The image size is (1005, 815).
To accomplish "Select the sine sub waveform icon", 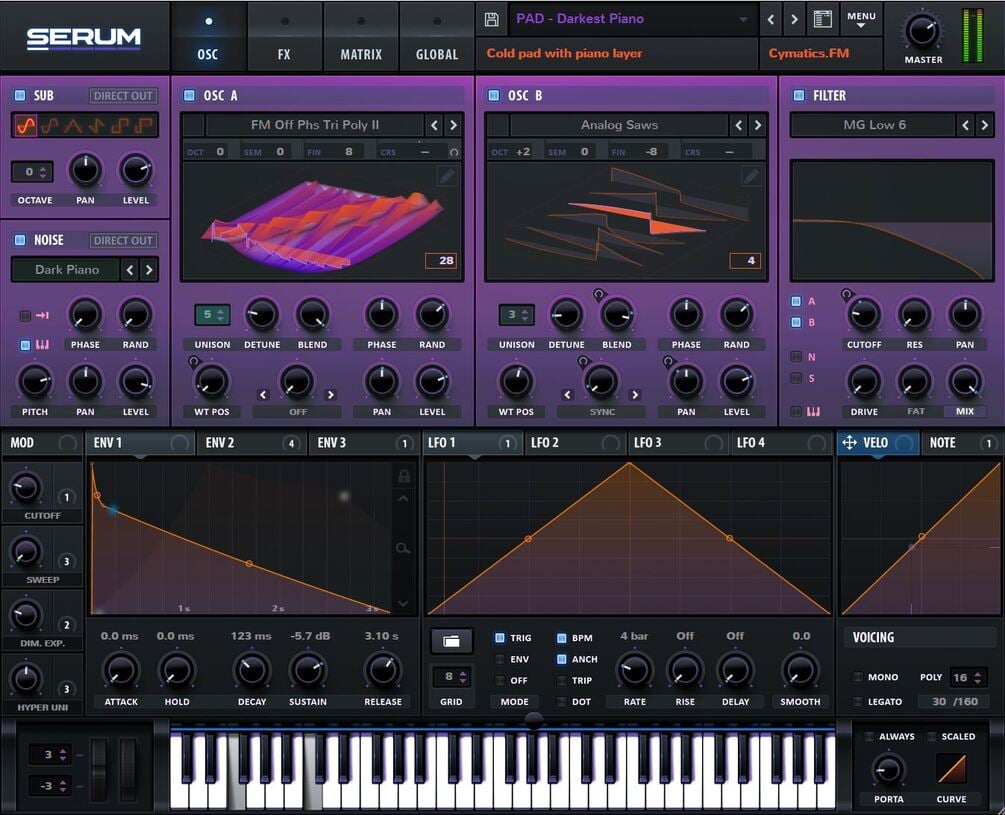I will 26,126.
